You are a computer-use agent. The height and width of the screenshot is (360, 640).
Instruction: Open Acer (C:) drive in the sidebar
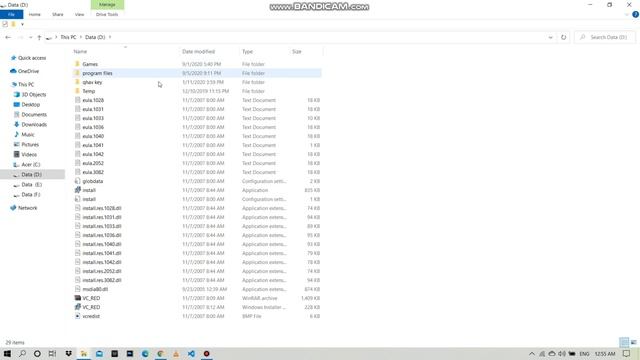tap(31, 164)
